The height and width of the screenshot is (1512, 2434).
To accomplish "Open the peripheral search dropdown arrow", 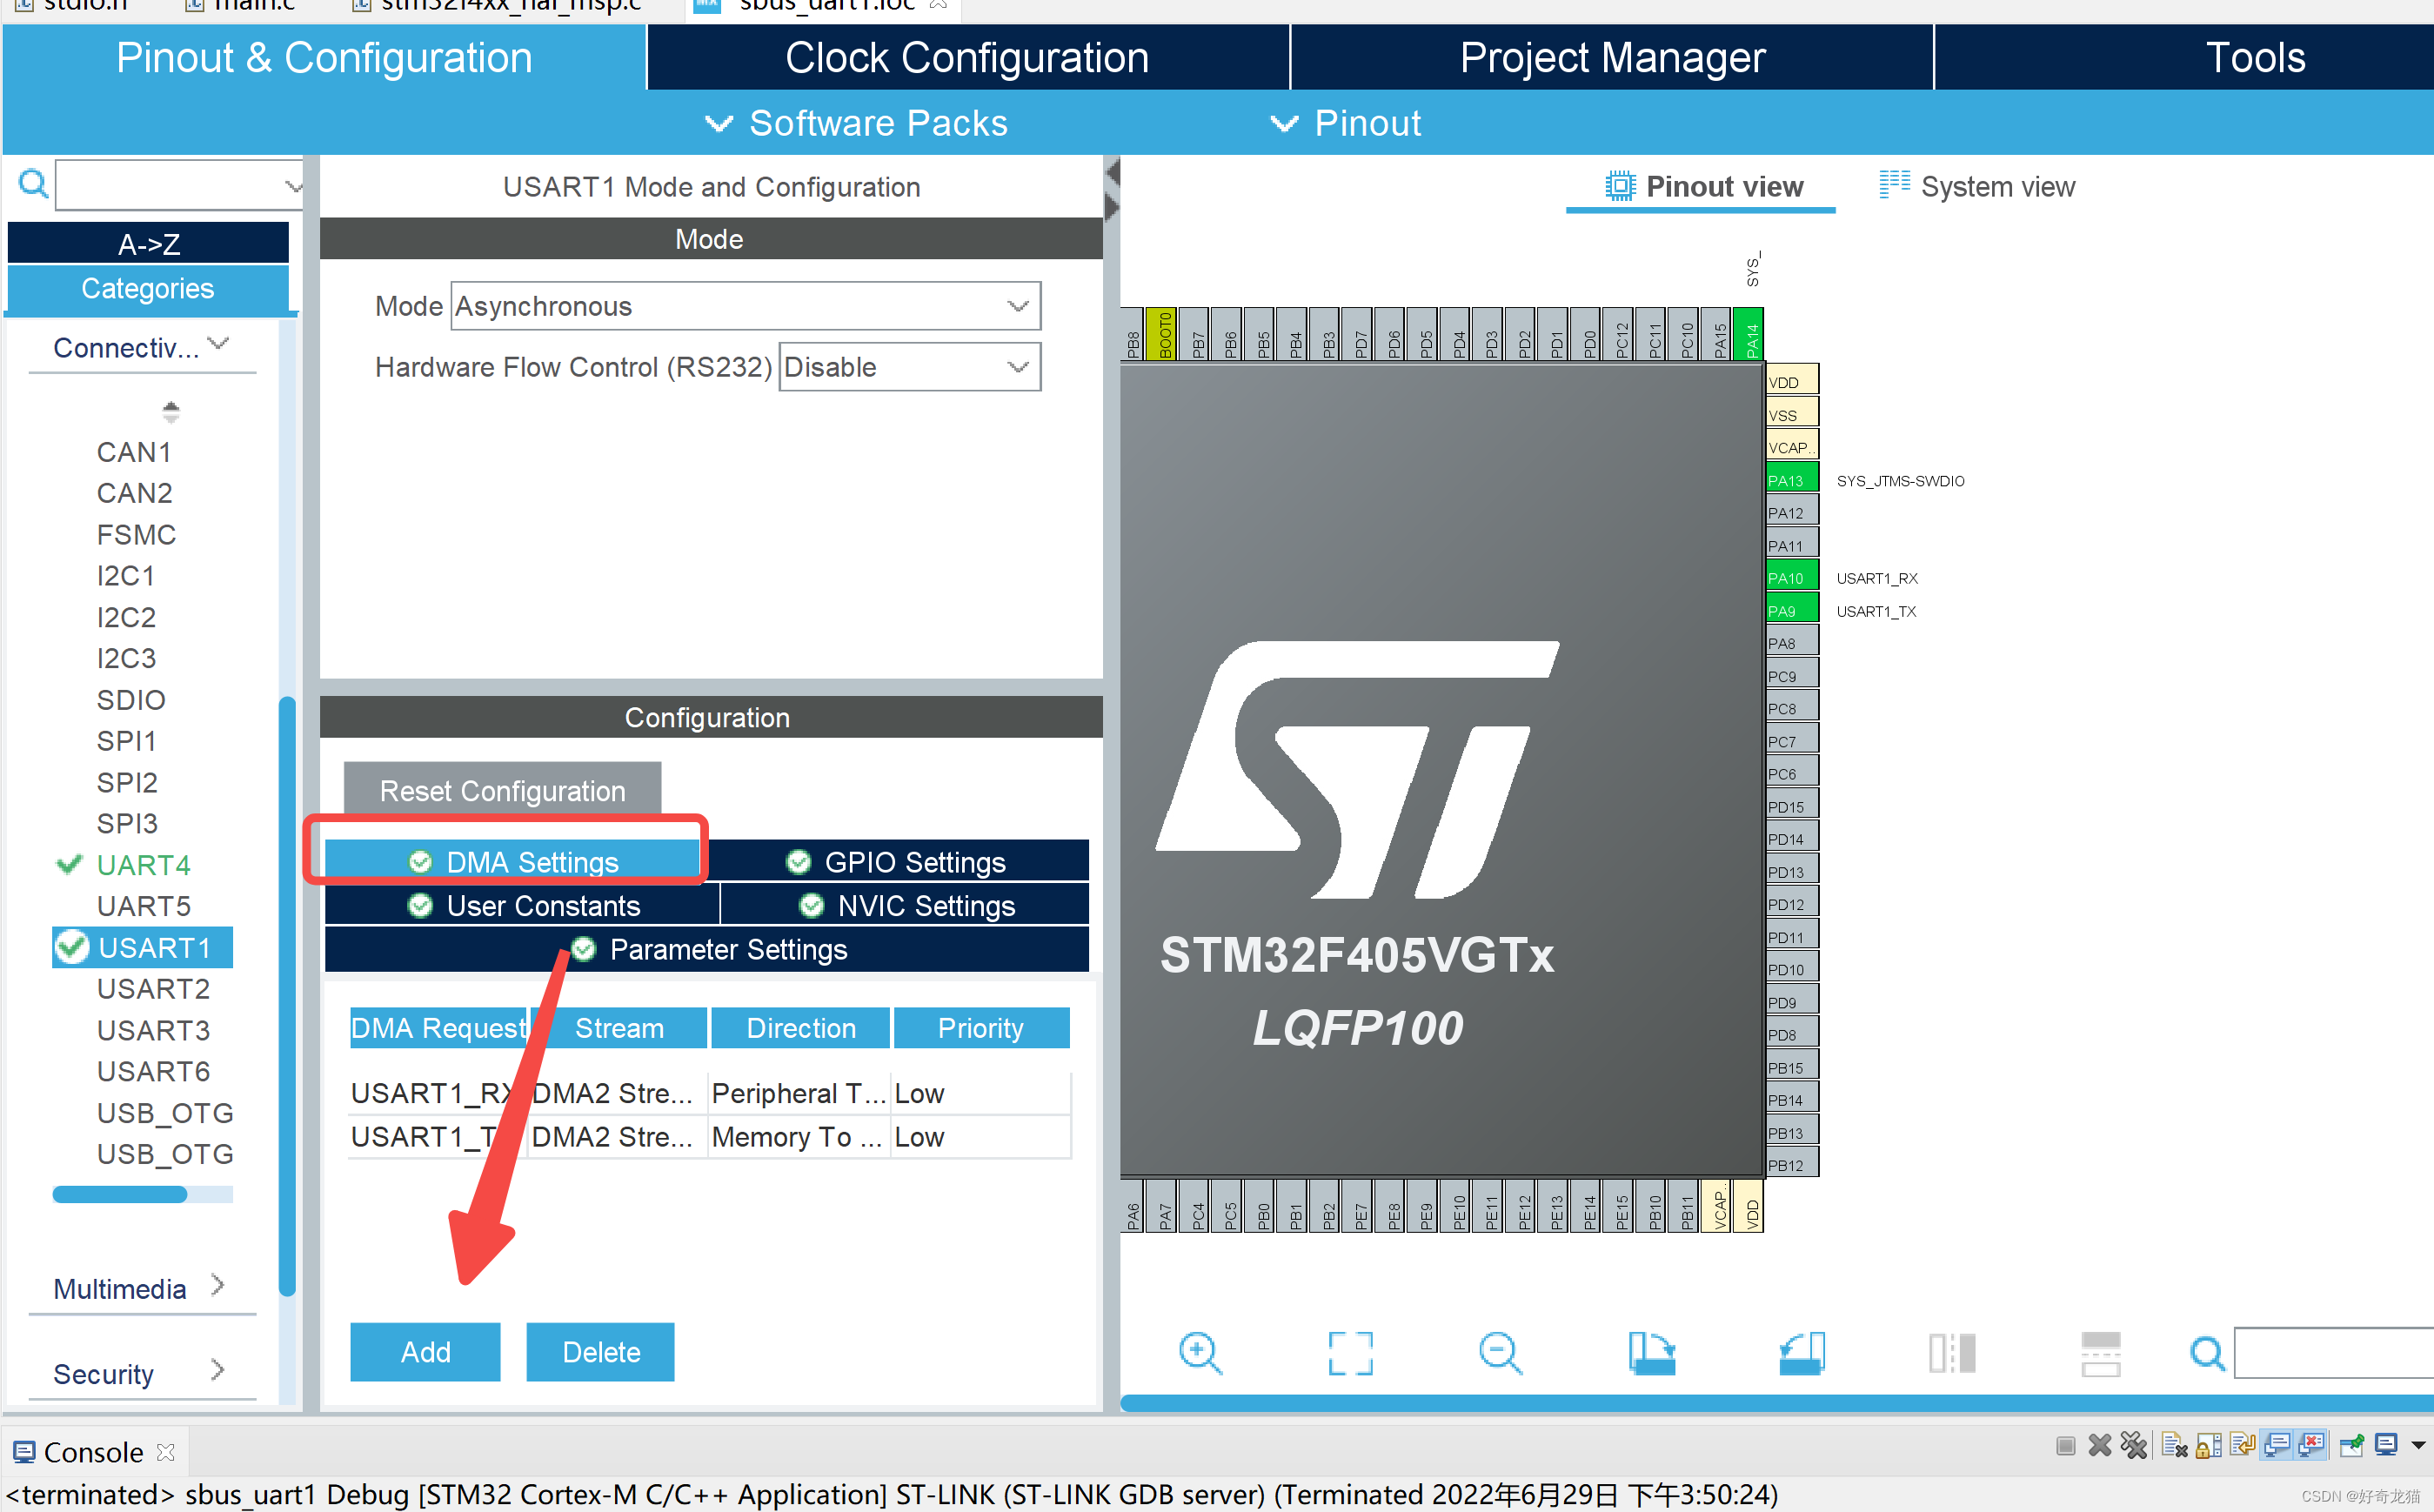I will click(292, 185).
